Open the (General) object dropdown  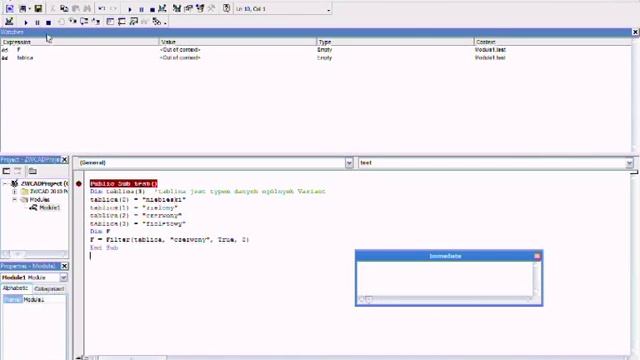349,163
